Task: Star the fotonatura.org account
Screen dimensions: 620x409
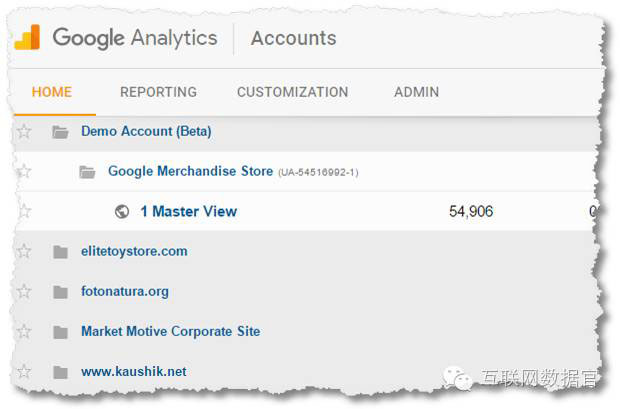Action: [25, 291]
